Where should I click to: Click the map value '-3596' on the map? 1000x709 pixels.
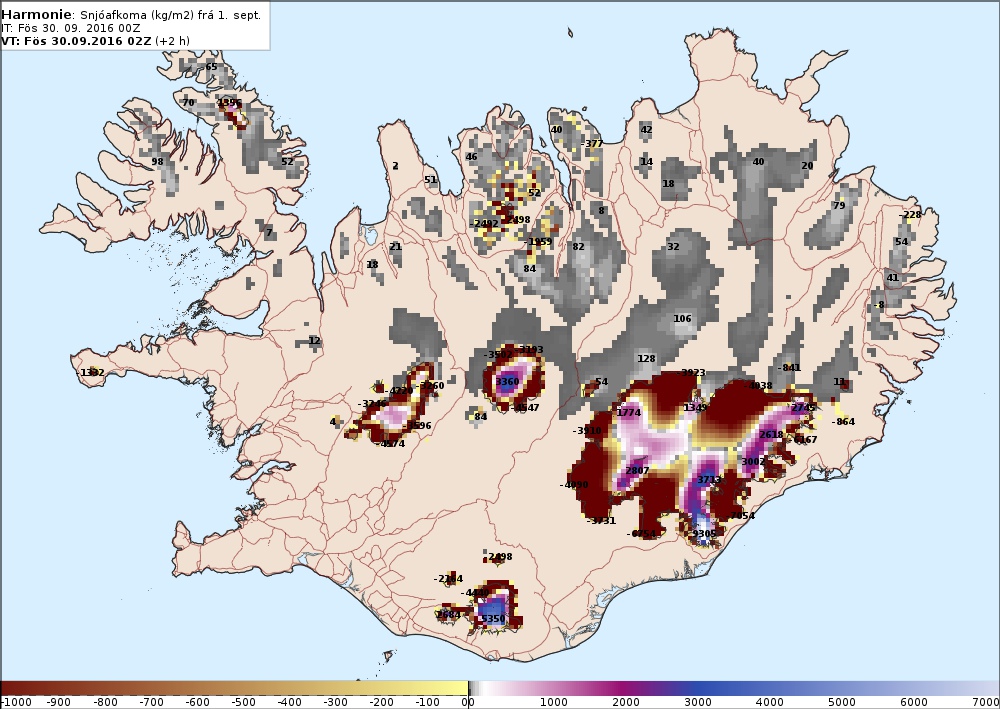[417, 426]
